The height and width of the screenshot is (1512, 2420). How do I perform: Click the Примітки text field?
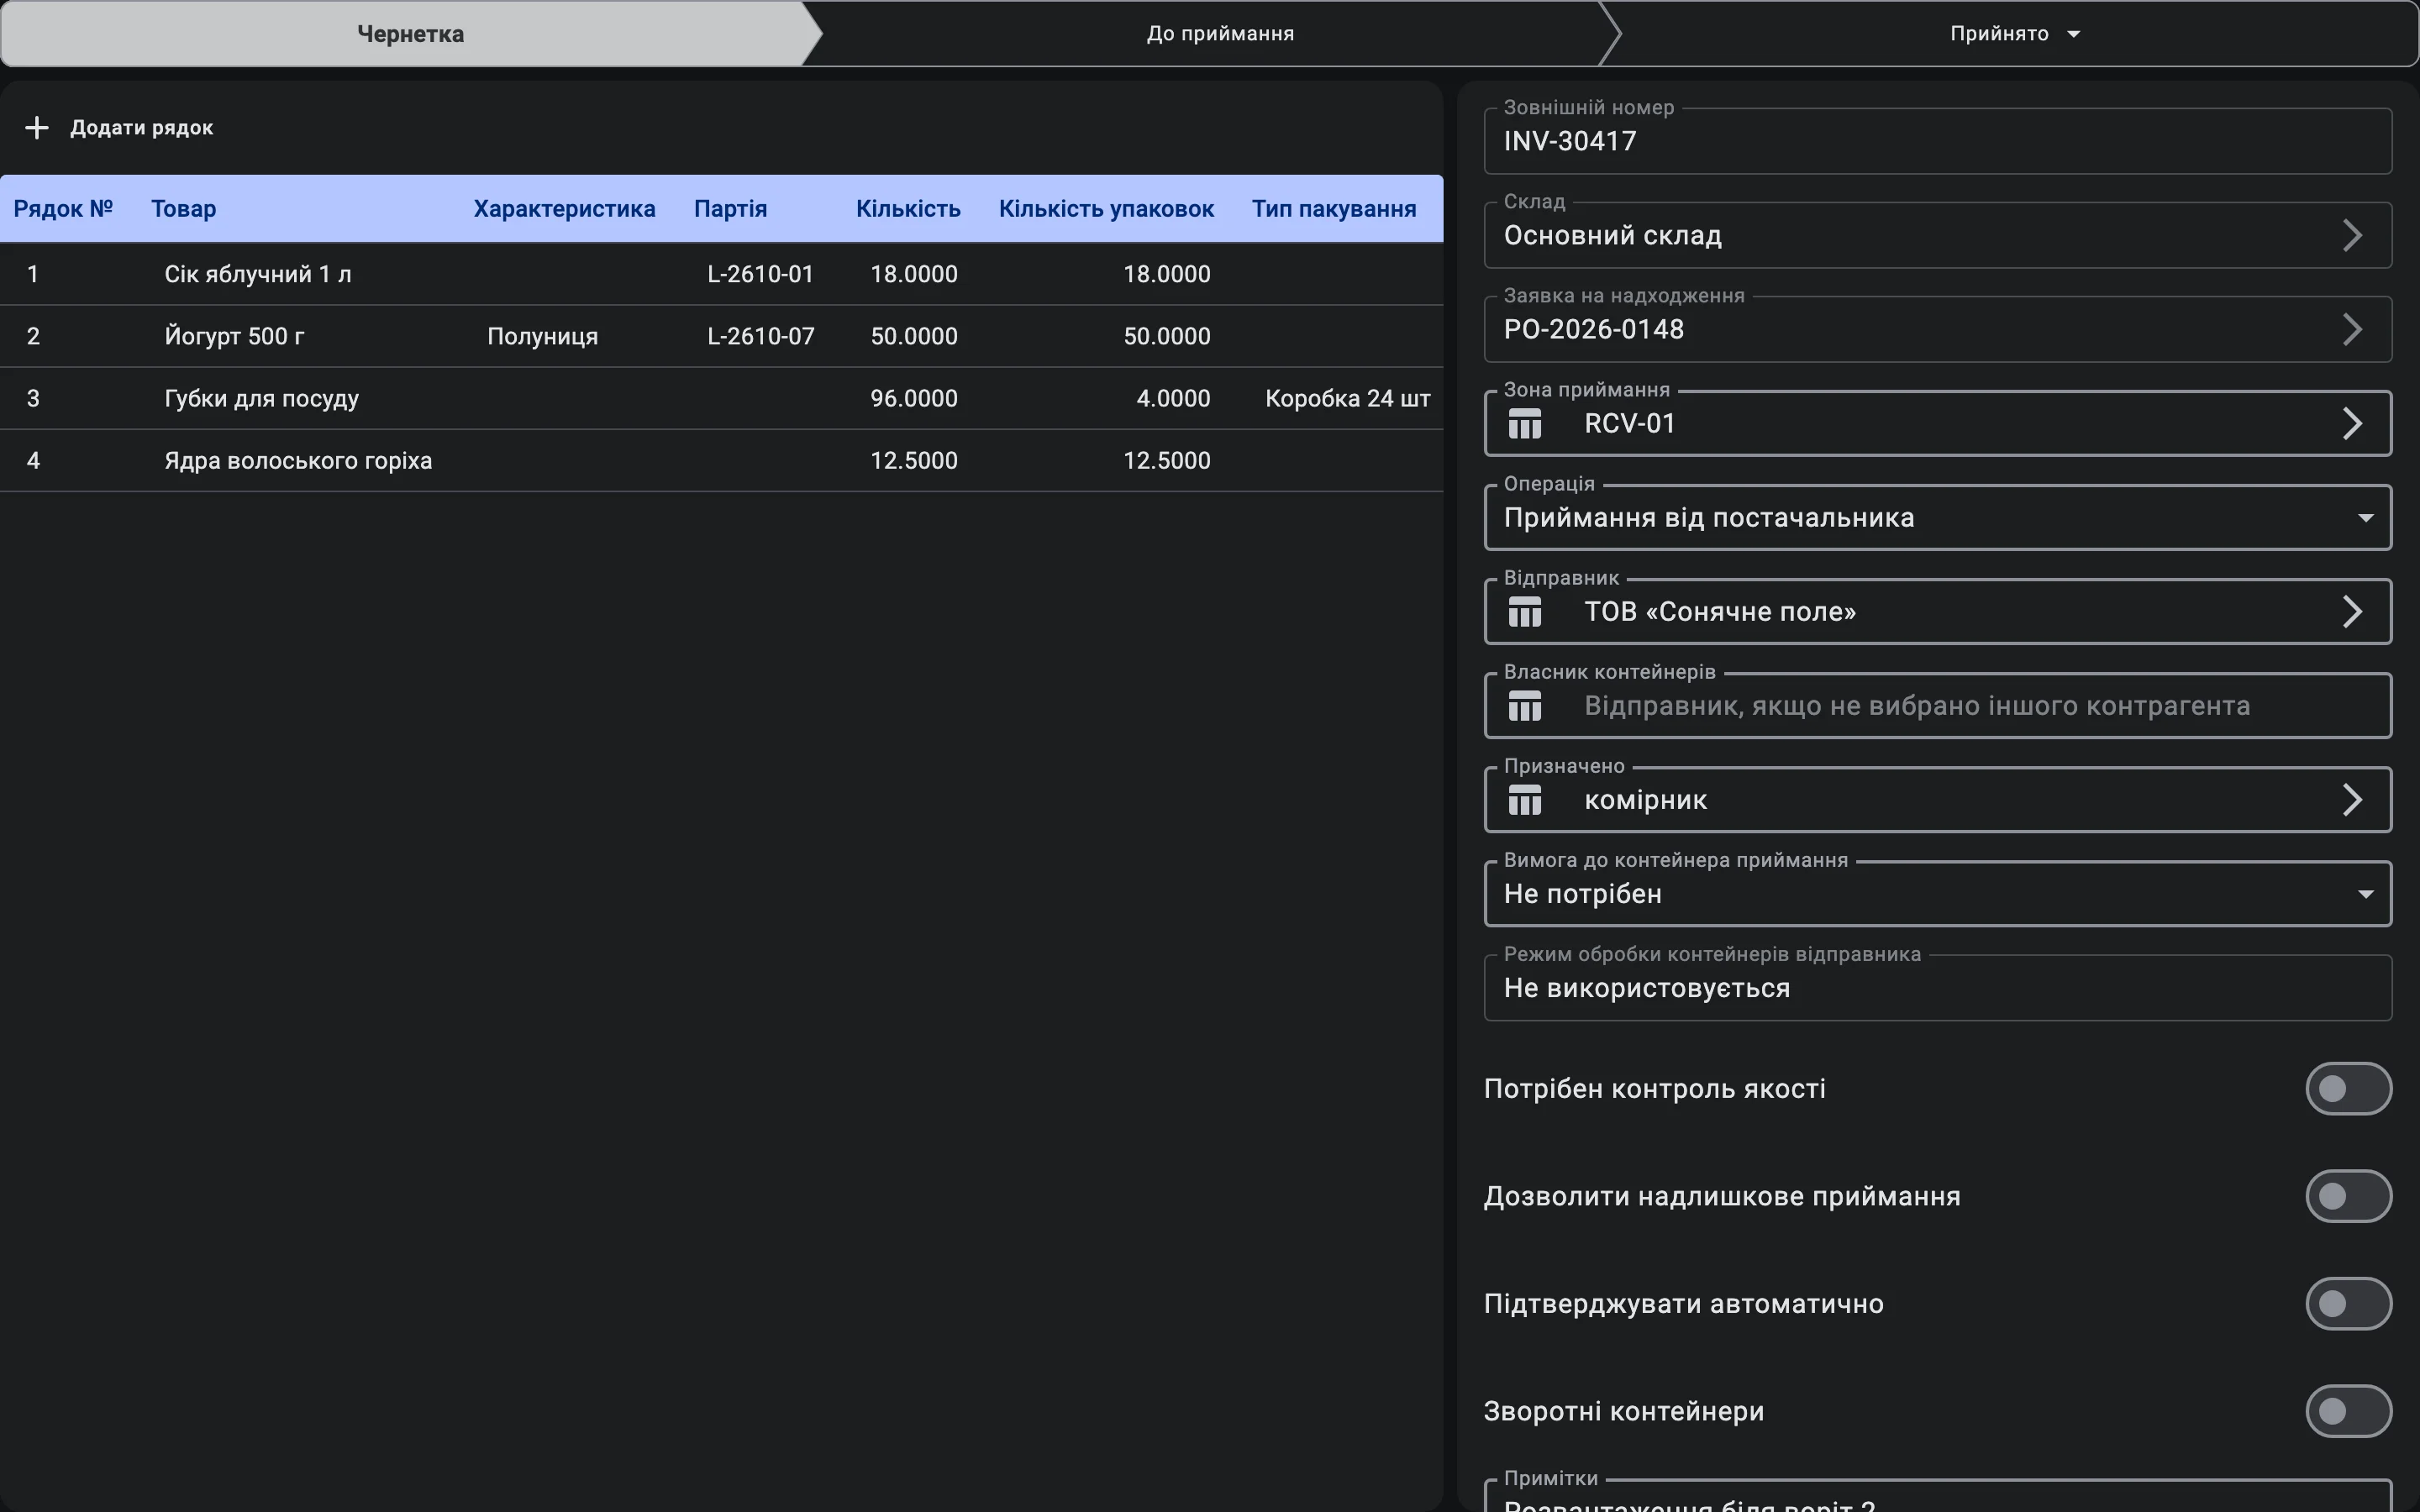pos(1937,1497)
